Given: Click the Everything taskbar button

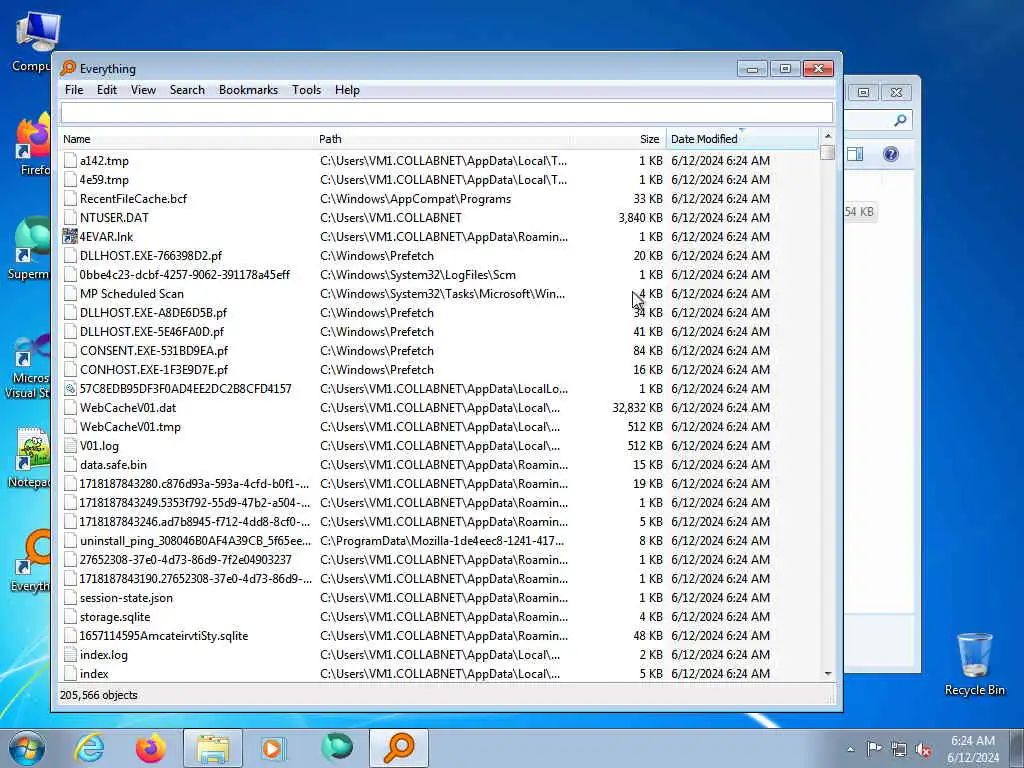Looking at the screenshot, I should tap(399, 748).
